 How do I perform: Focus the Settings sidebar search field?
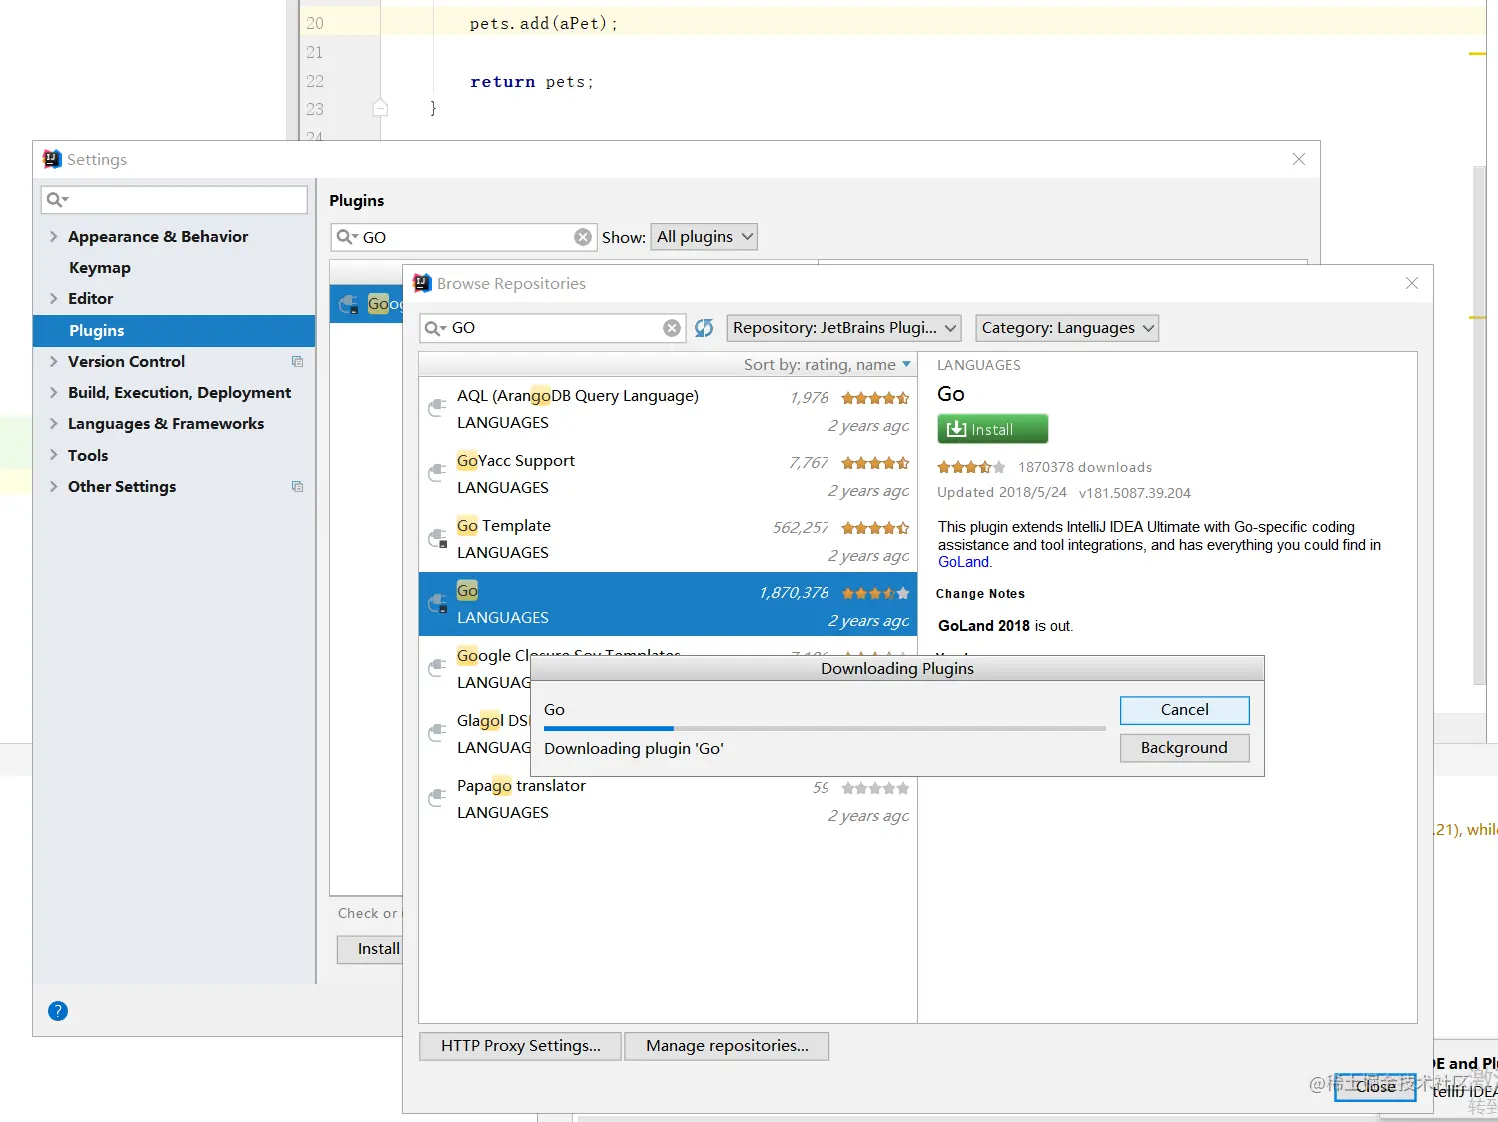(174, 200)
